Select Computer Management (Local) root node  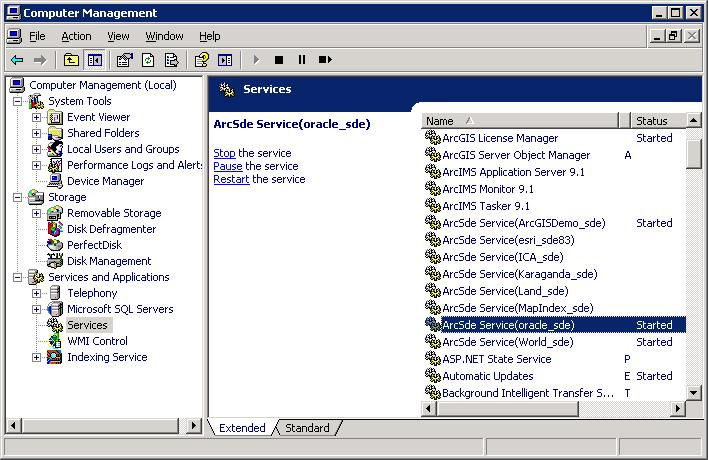(102, 85)
